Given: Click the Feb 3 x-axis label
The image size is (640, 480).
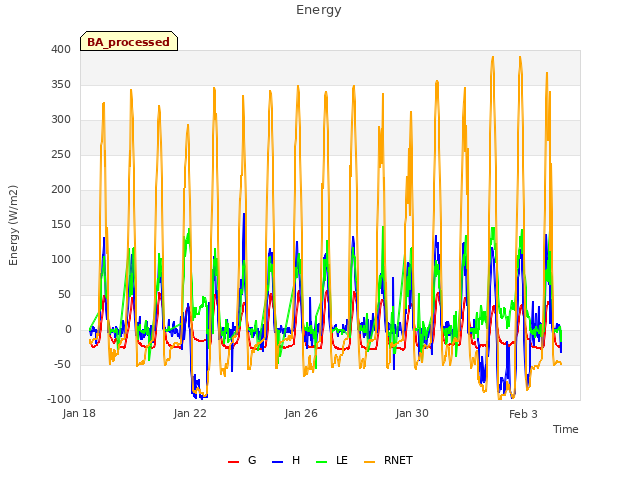Looking at the screenshot, I should [523, 414].
